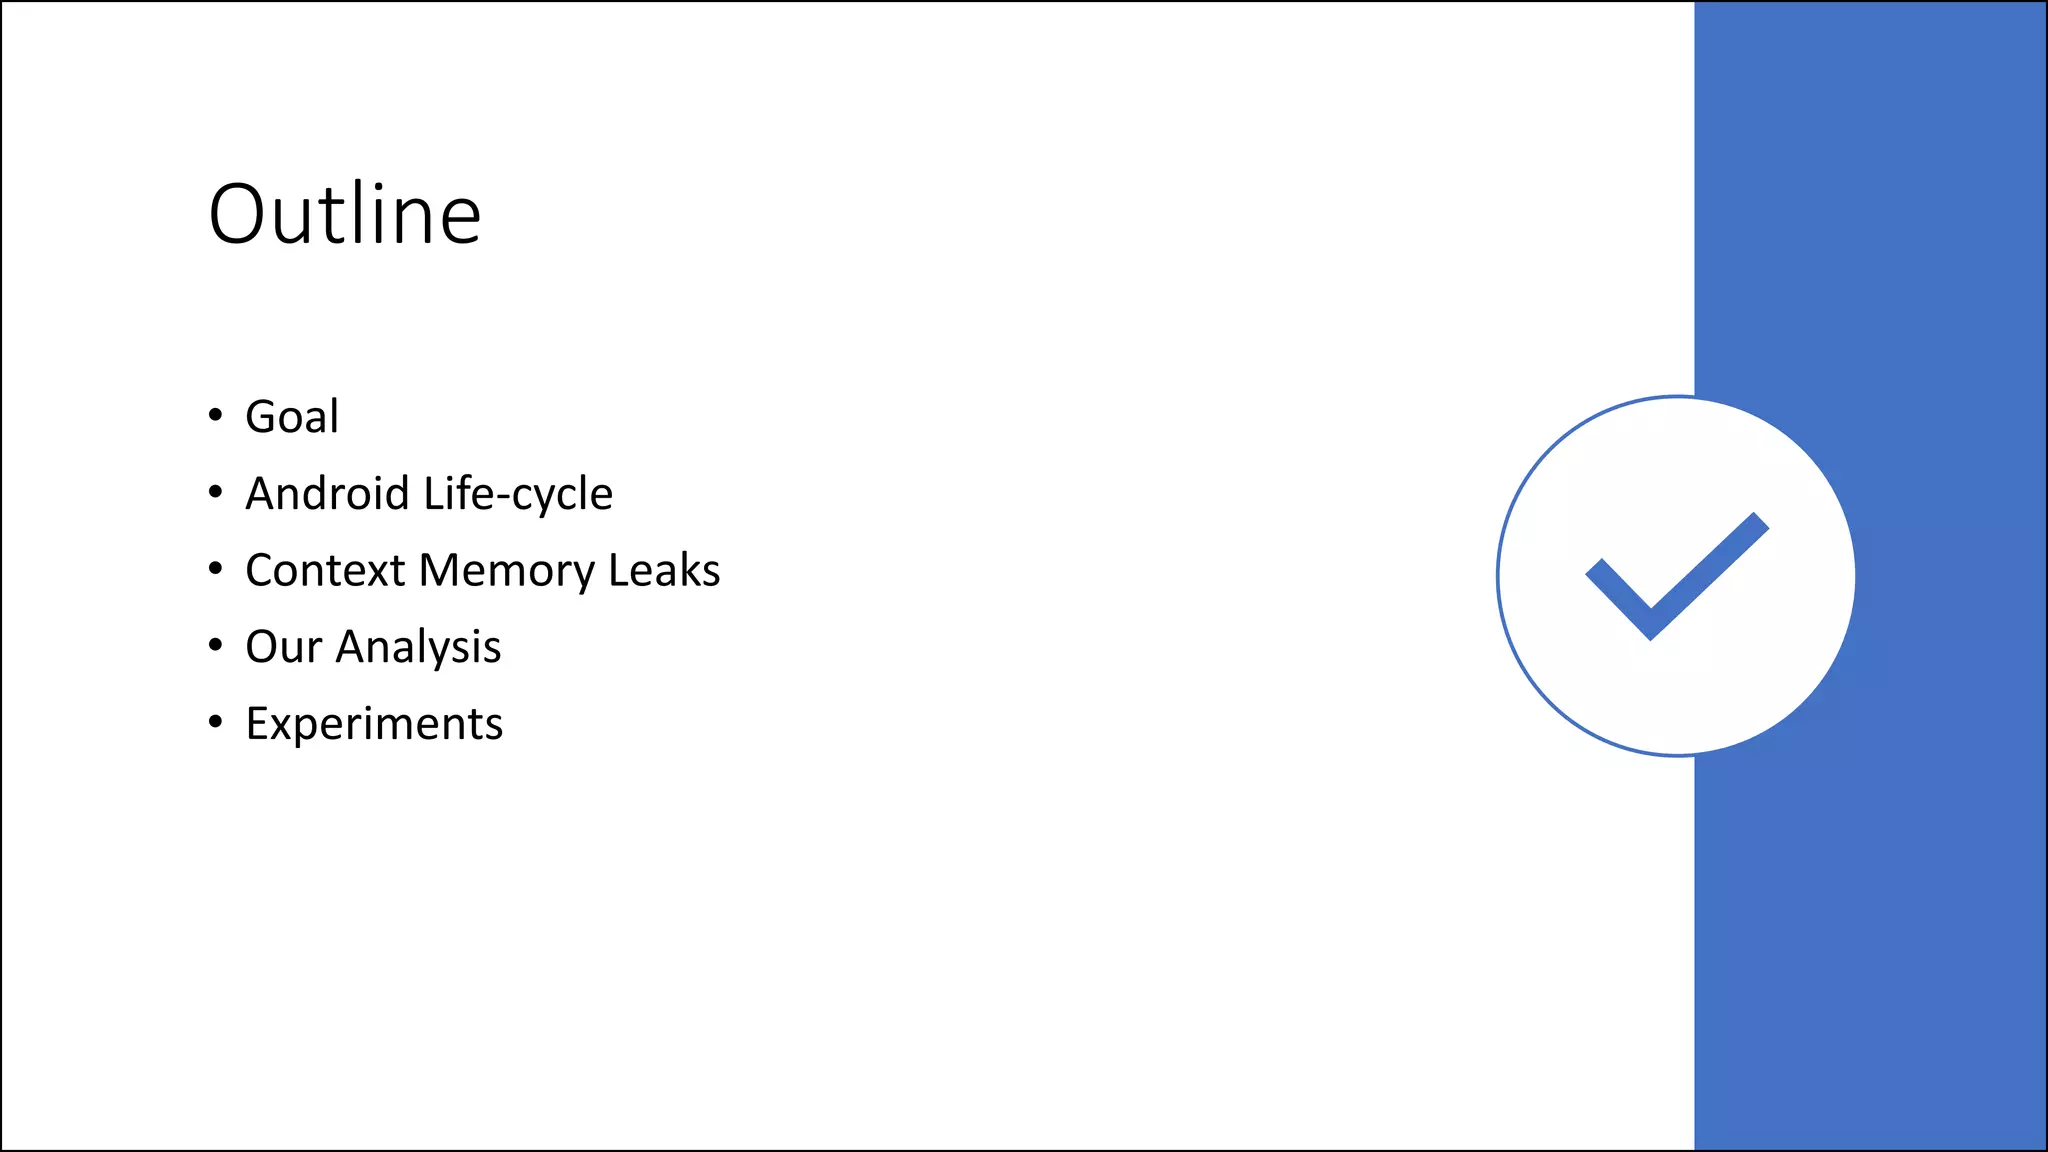Viewport: 2048px width, 1152px height.
Task: Click the word "Our"
Action: point(283,647)
